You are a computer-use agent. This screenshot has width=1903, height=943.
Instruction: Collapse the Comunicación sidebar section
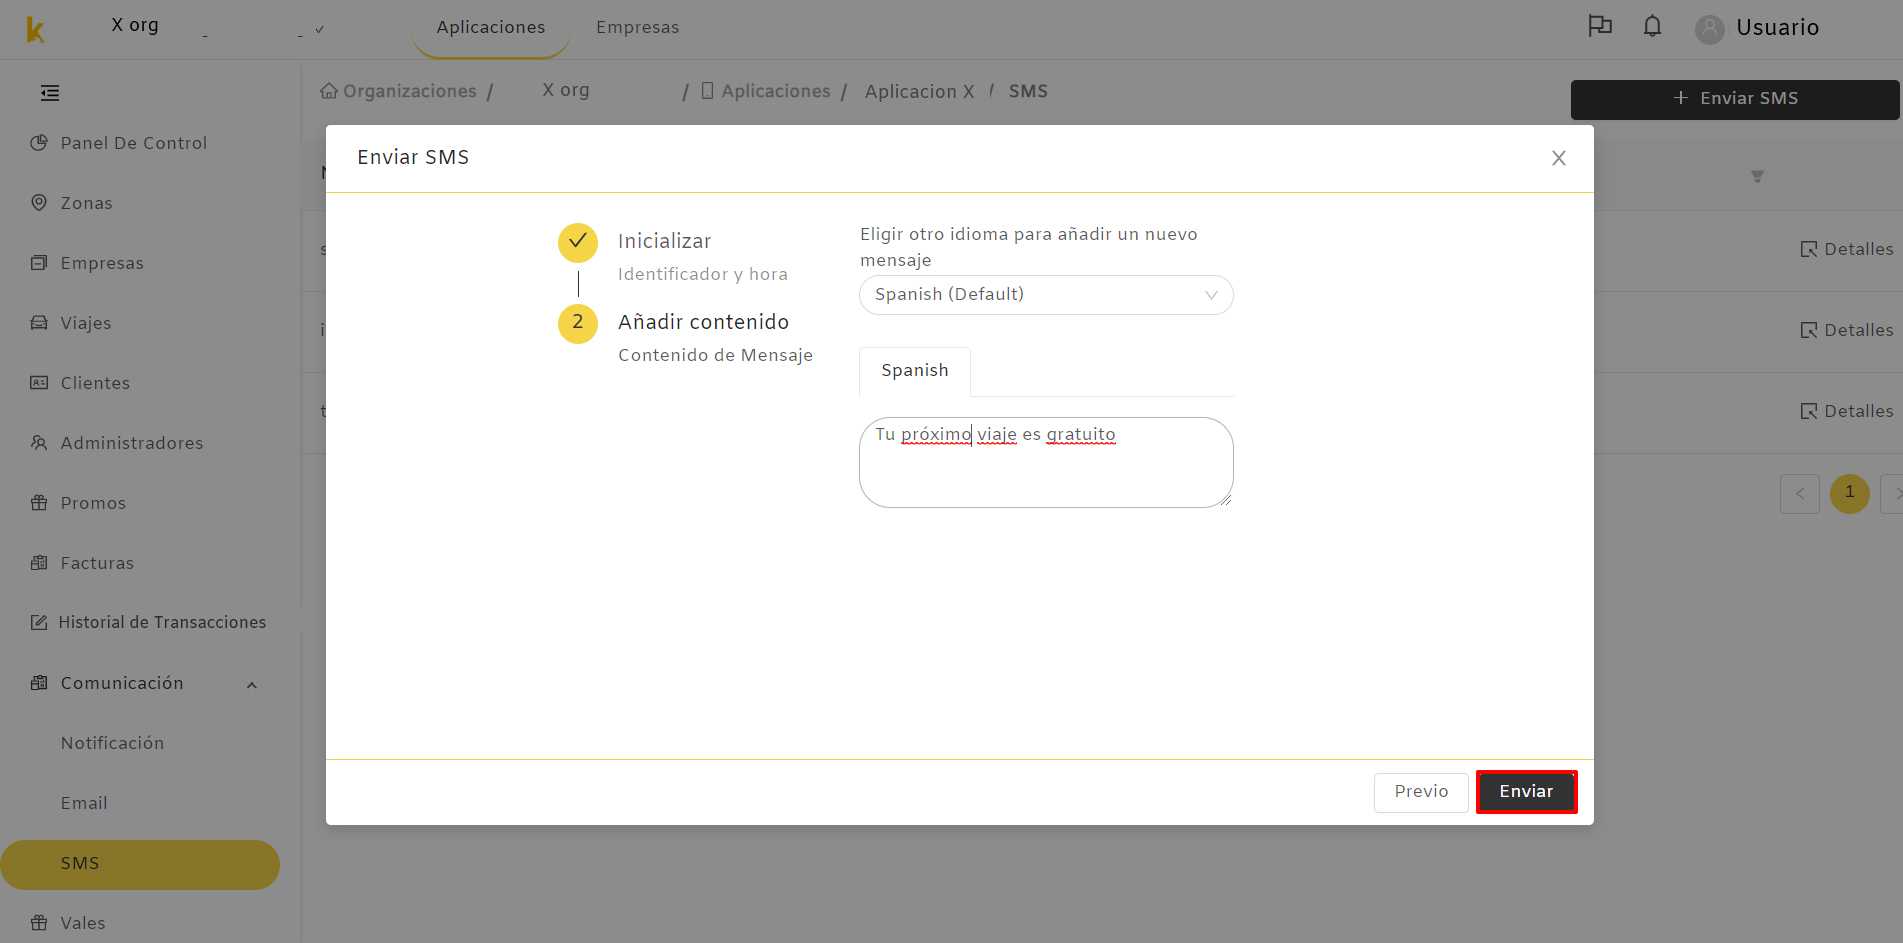[x=252, y=685]
